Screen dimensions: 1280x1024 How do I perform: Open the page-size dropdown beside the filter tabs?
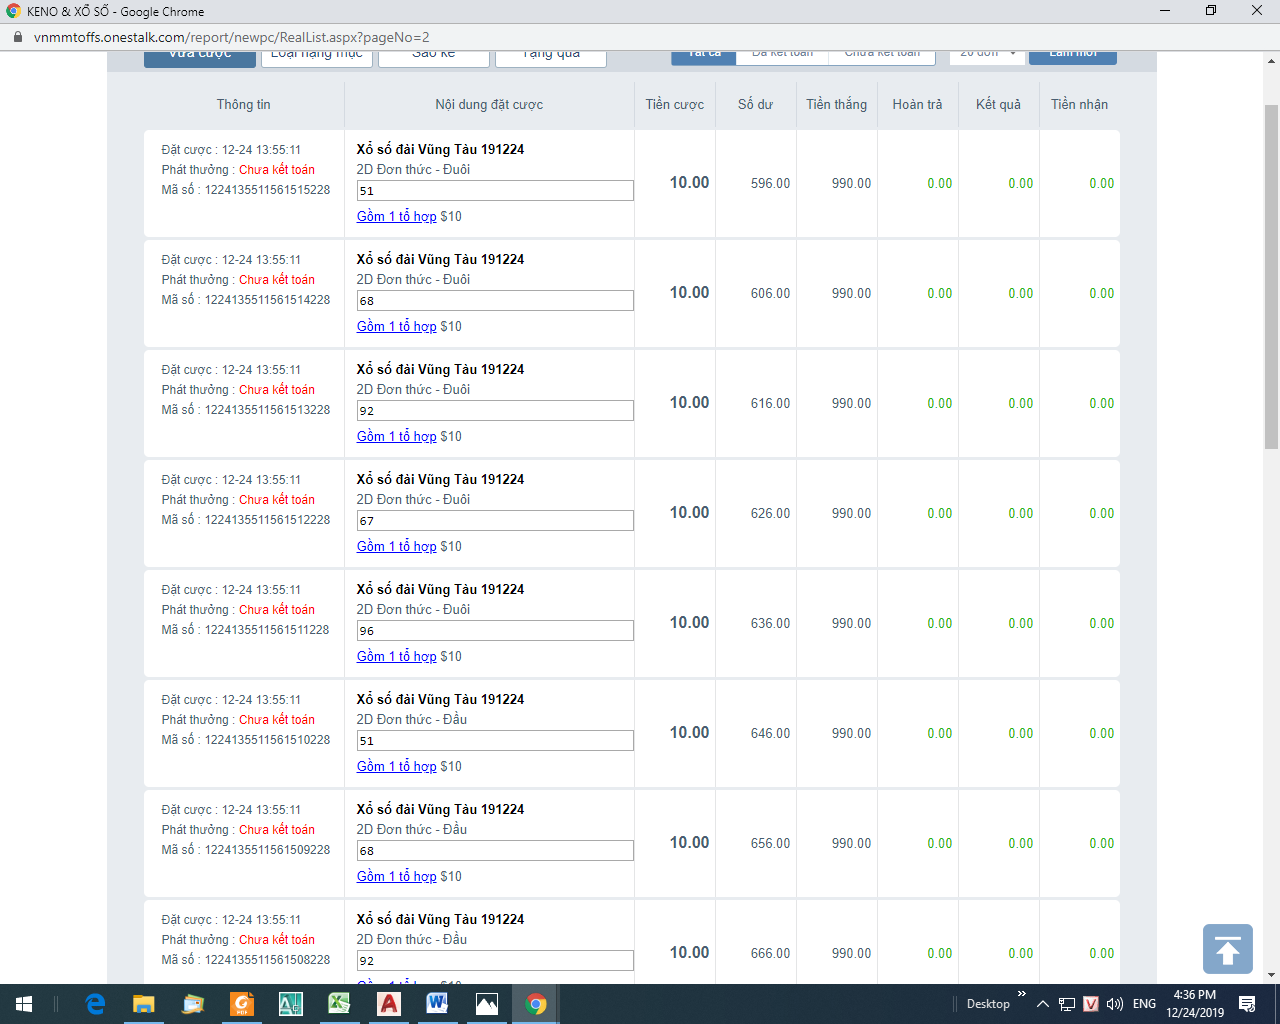click(x=986, y=55)
